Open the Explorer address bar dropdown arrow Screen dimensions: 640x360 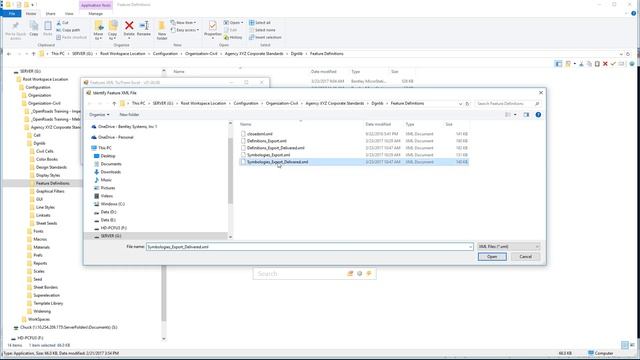[621, 54]
